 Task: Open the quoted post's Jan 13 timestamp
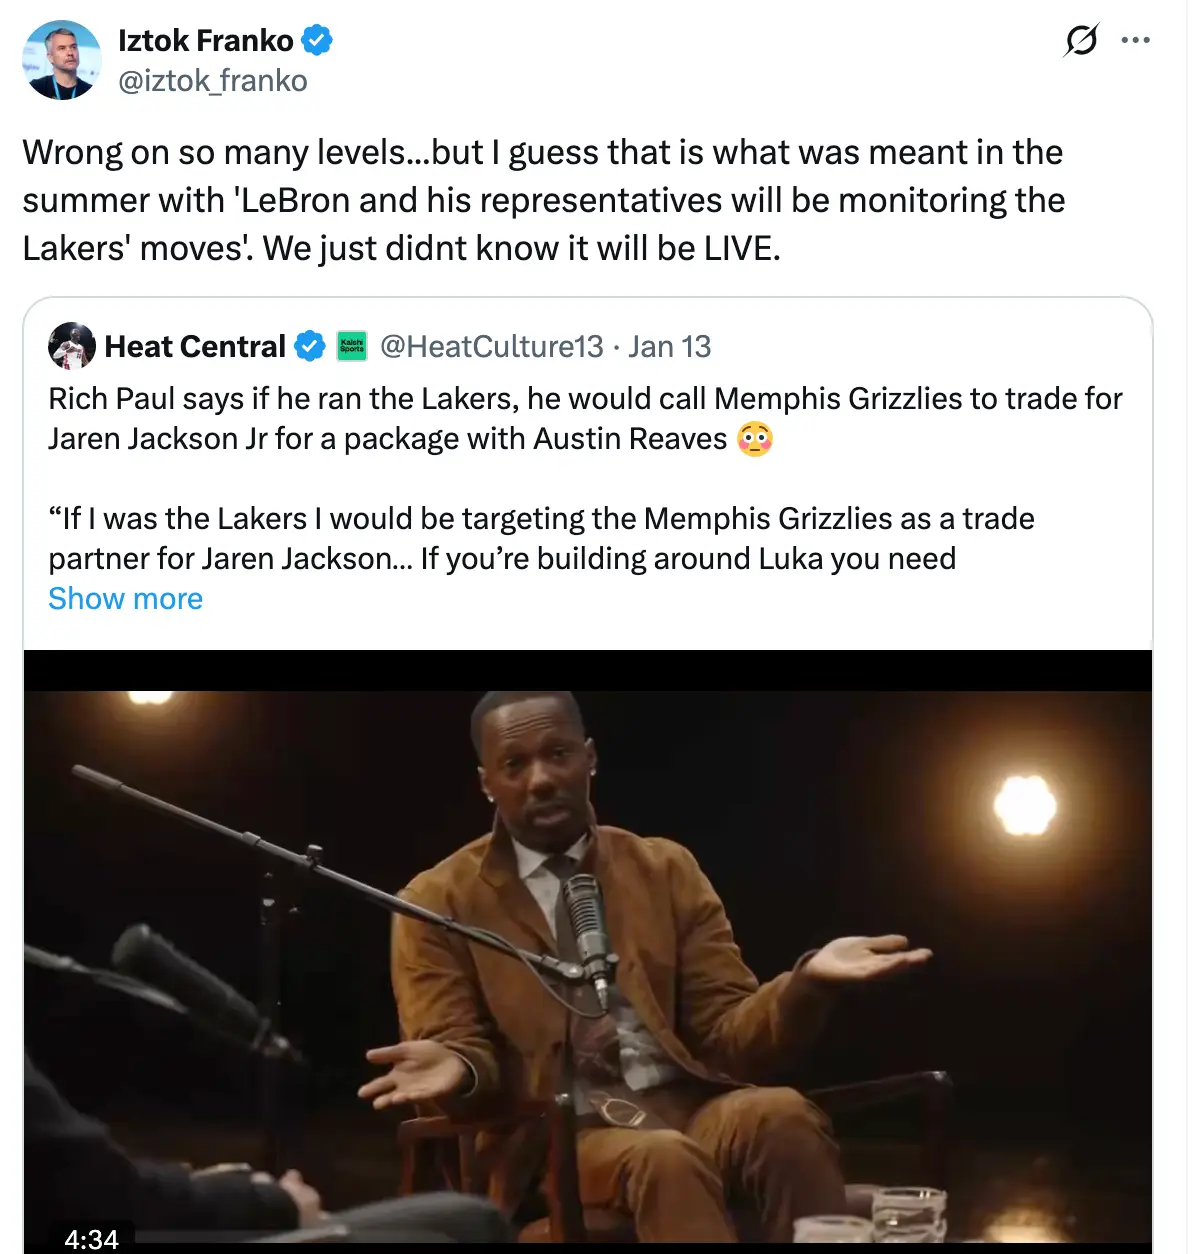669,347
